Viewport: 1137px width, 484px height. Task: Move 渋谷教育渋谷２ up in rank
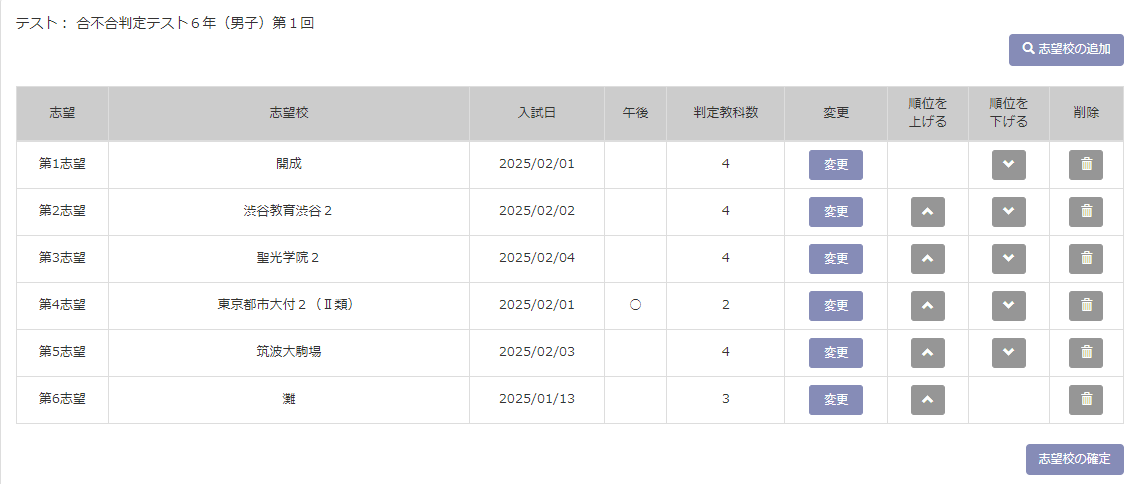[x=928, y=212]
